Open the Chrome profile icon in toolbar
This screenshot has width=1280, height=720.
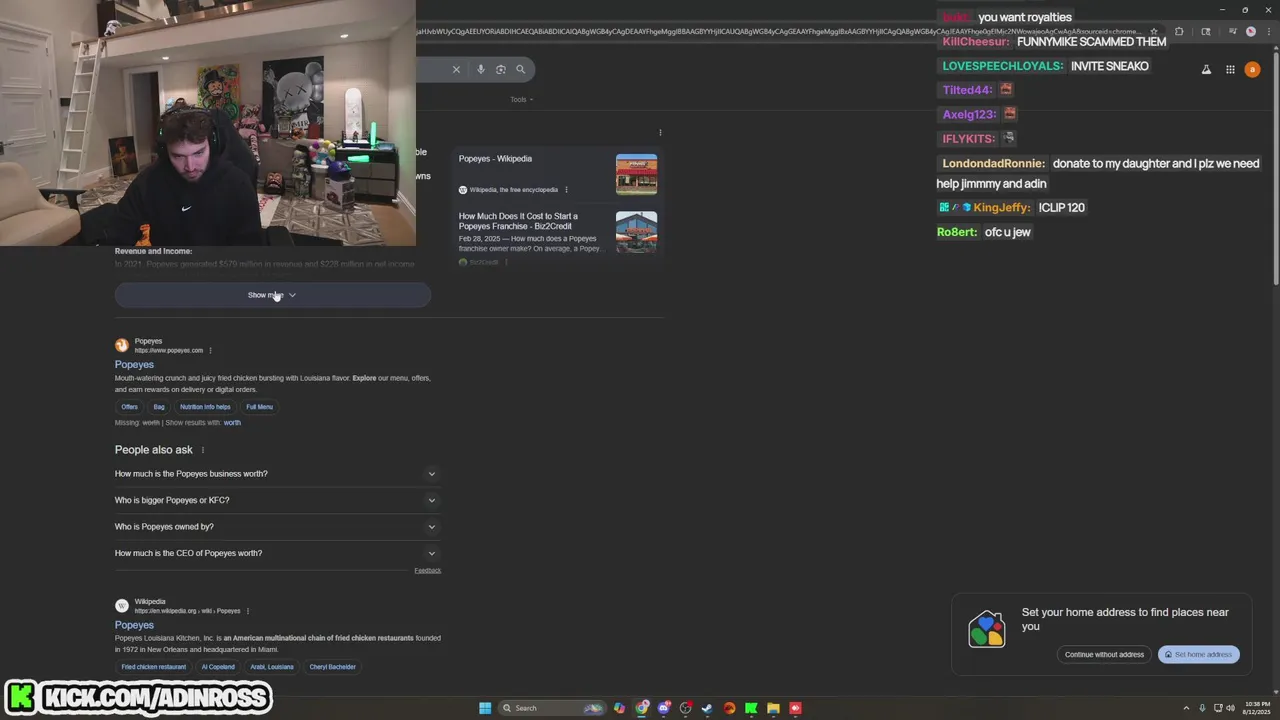click(1250, 31)
